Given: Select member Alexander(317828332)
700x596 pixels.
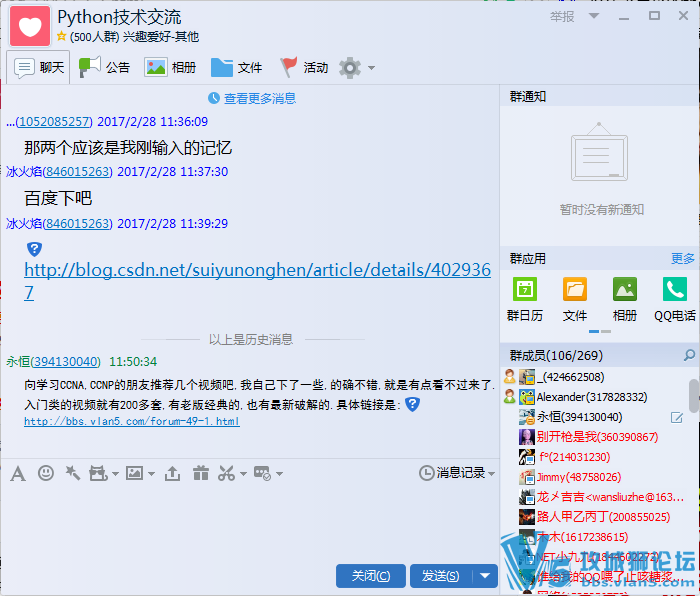Looking at the screenshot, I should (x=592, y=397).
